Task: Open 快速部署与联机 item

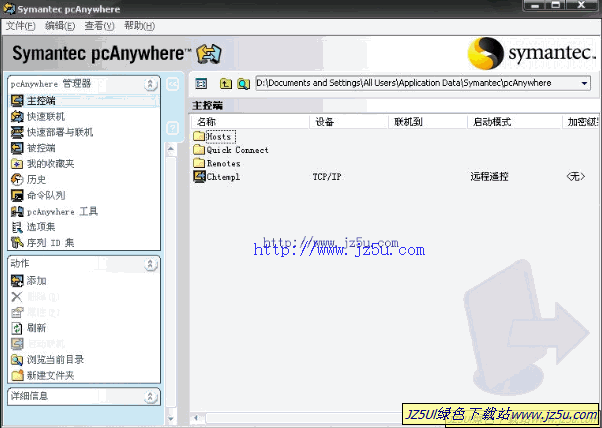Action: tap(52, 132)
